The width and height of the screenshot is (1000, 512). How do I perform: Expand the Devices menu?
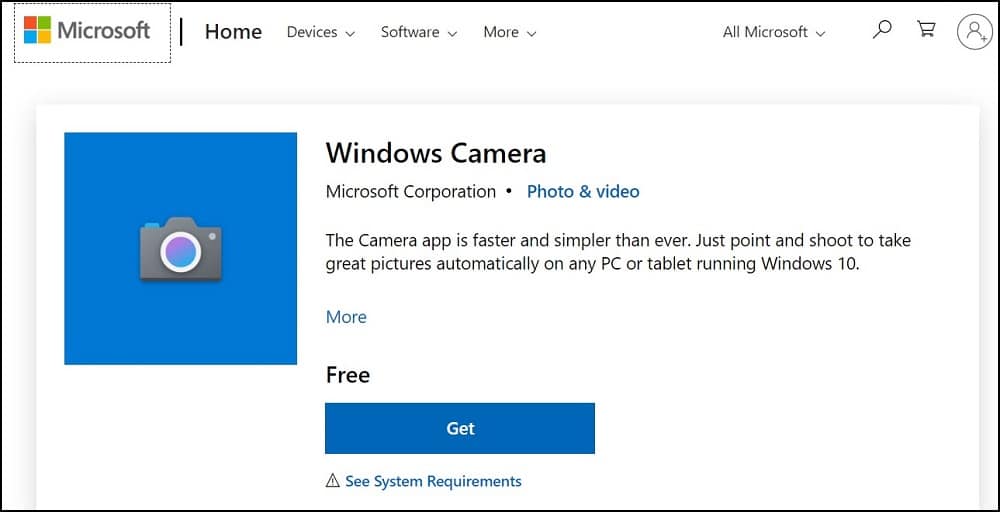click(321, 32)
